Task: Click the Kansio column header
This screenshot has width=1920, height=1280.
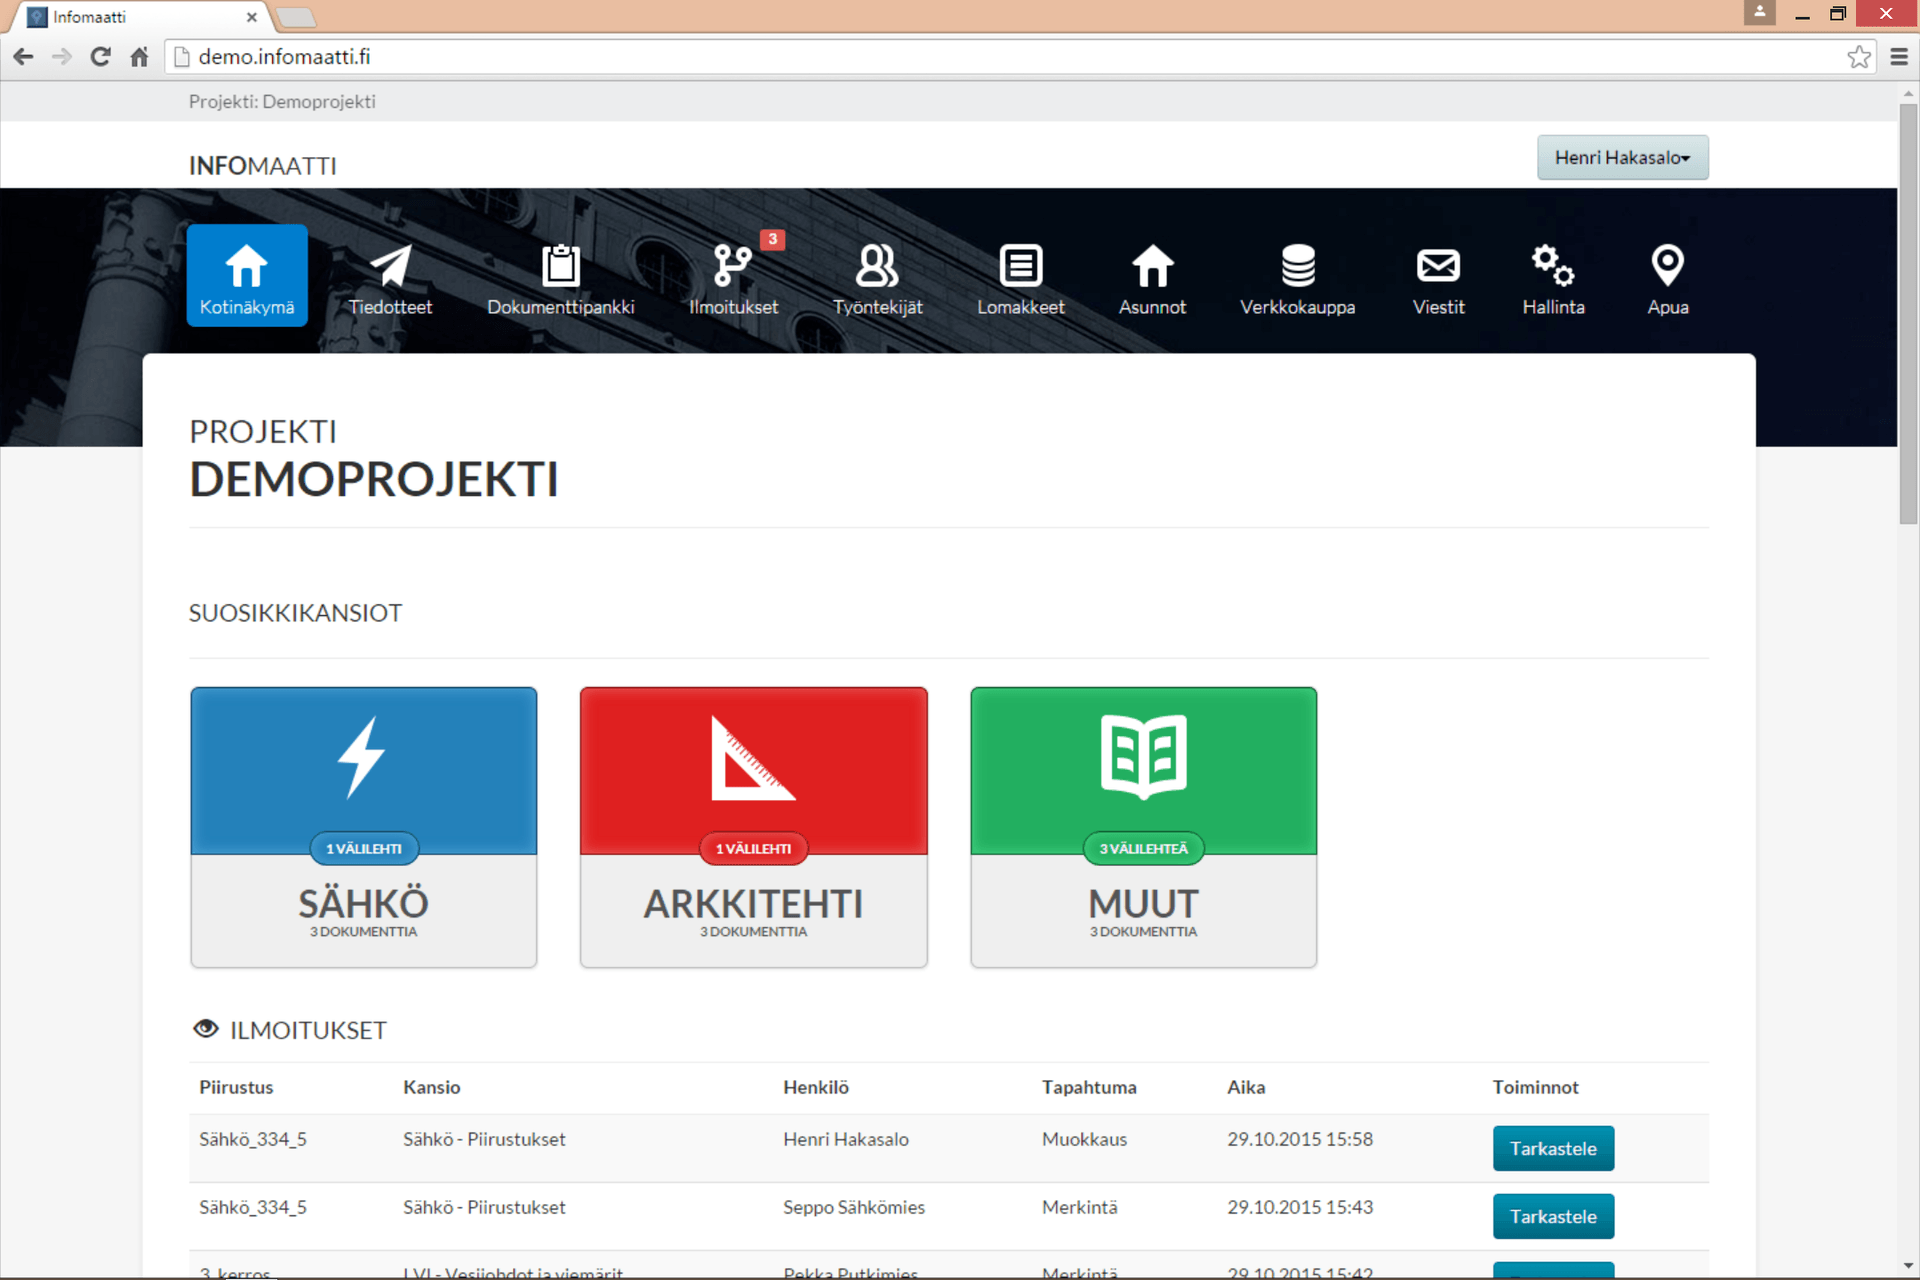Action: 432,1087
